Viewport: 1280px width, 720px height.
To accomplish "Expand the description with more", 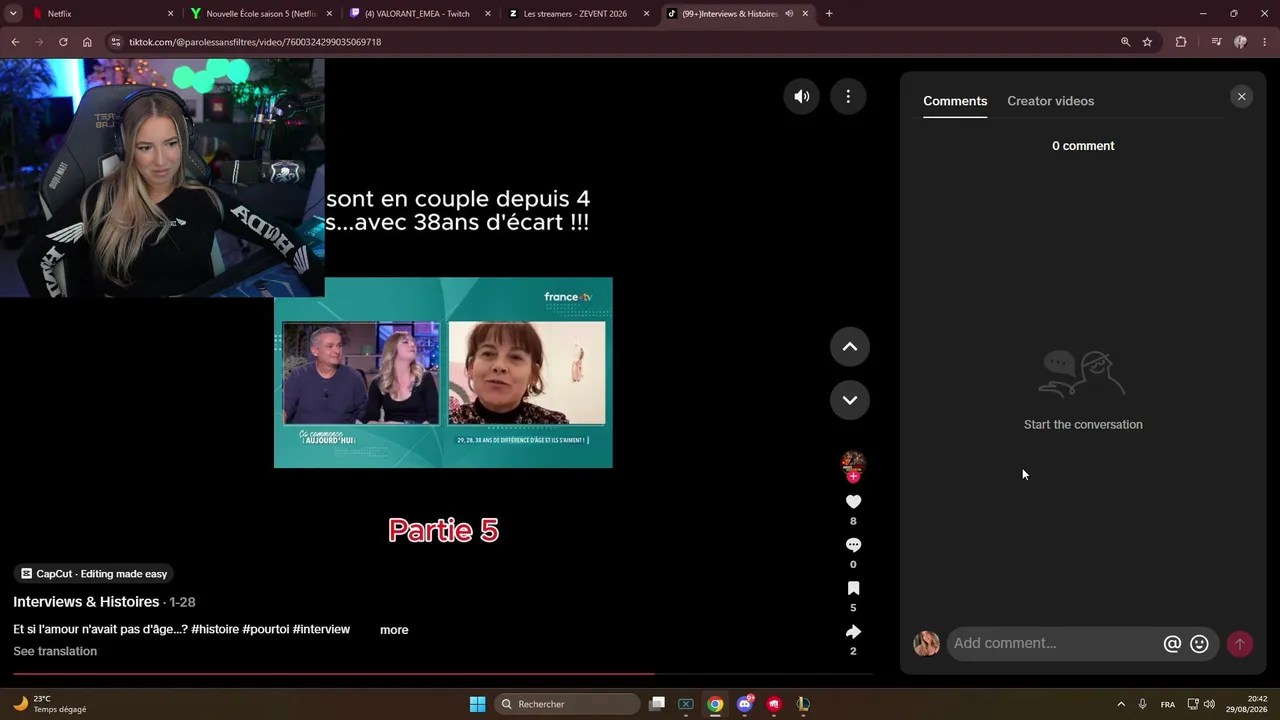I will [x=394, y=630].
